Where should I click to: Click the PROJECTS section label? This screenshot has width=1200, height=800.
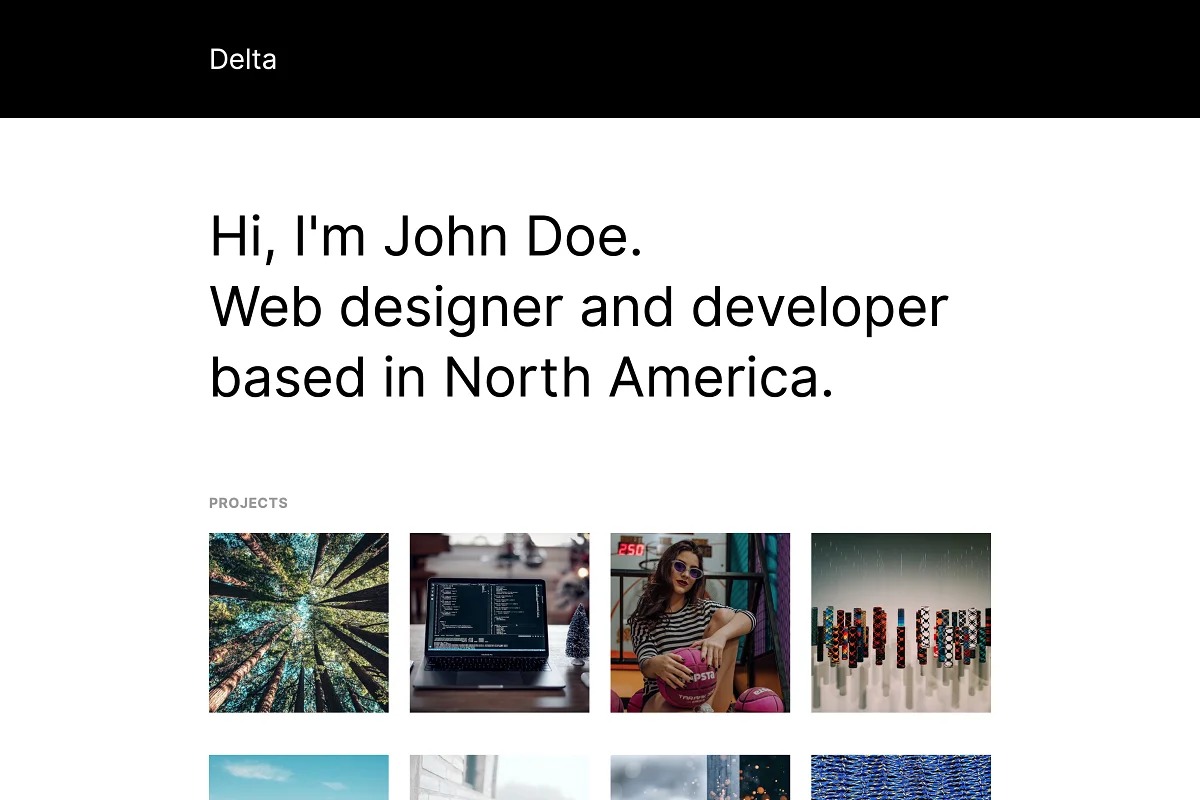[248, 503]
